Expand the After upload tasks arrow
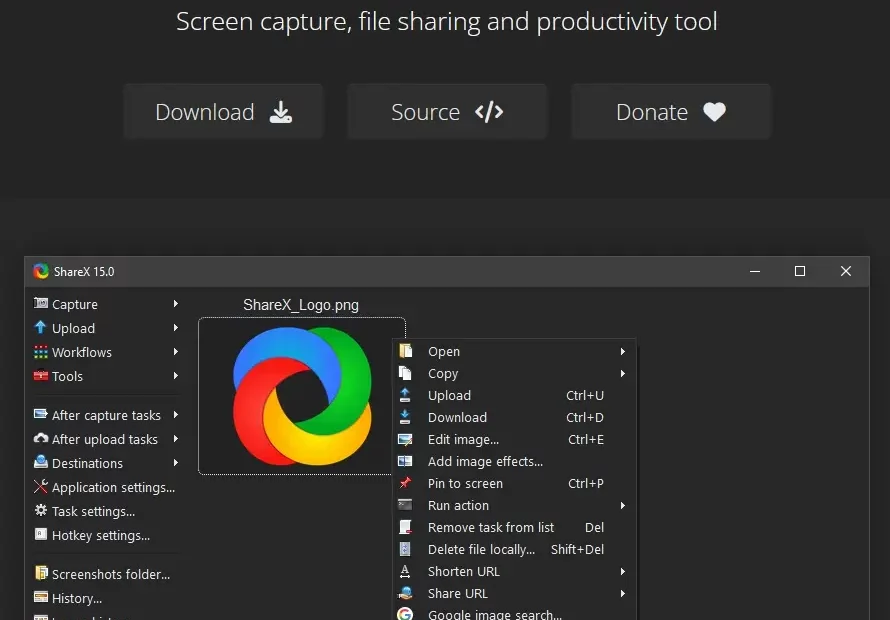This screenshot has width=890, height=620. [176, 438]
